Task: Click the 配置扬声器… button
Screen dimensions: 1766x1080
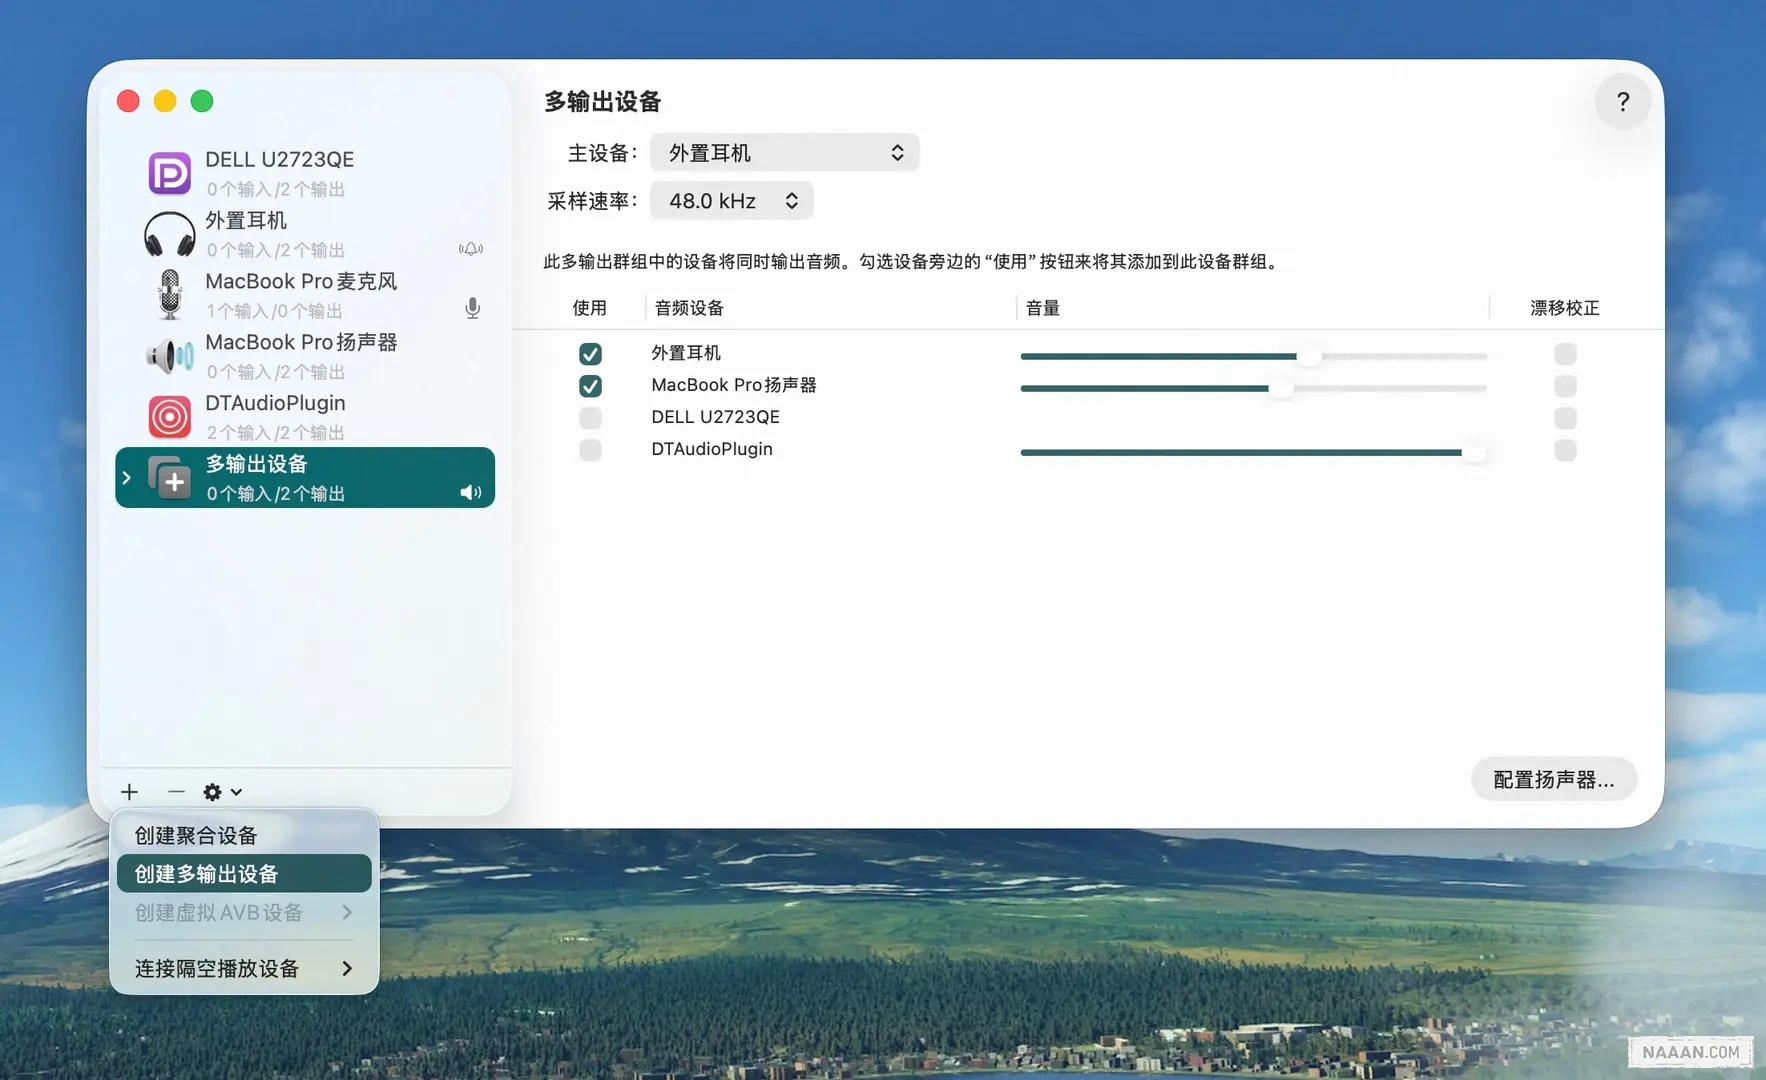Action: pos(1553,780)
